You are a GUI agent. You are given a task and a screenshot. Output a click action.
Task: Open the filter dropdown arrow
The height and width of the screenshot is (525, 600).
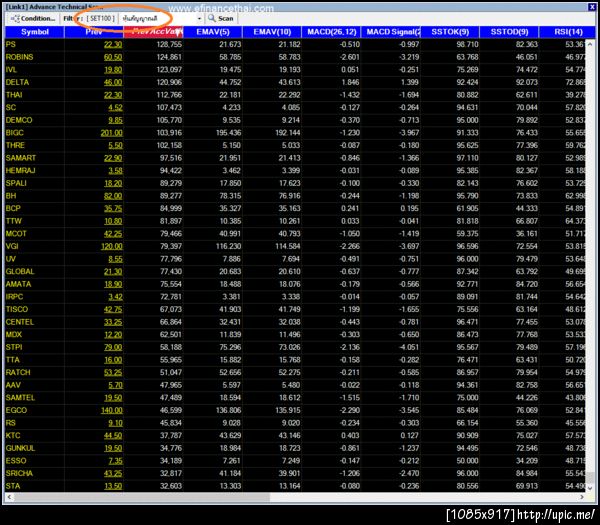point(199,18)
